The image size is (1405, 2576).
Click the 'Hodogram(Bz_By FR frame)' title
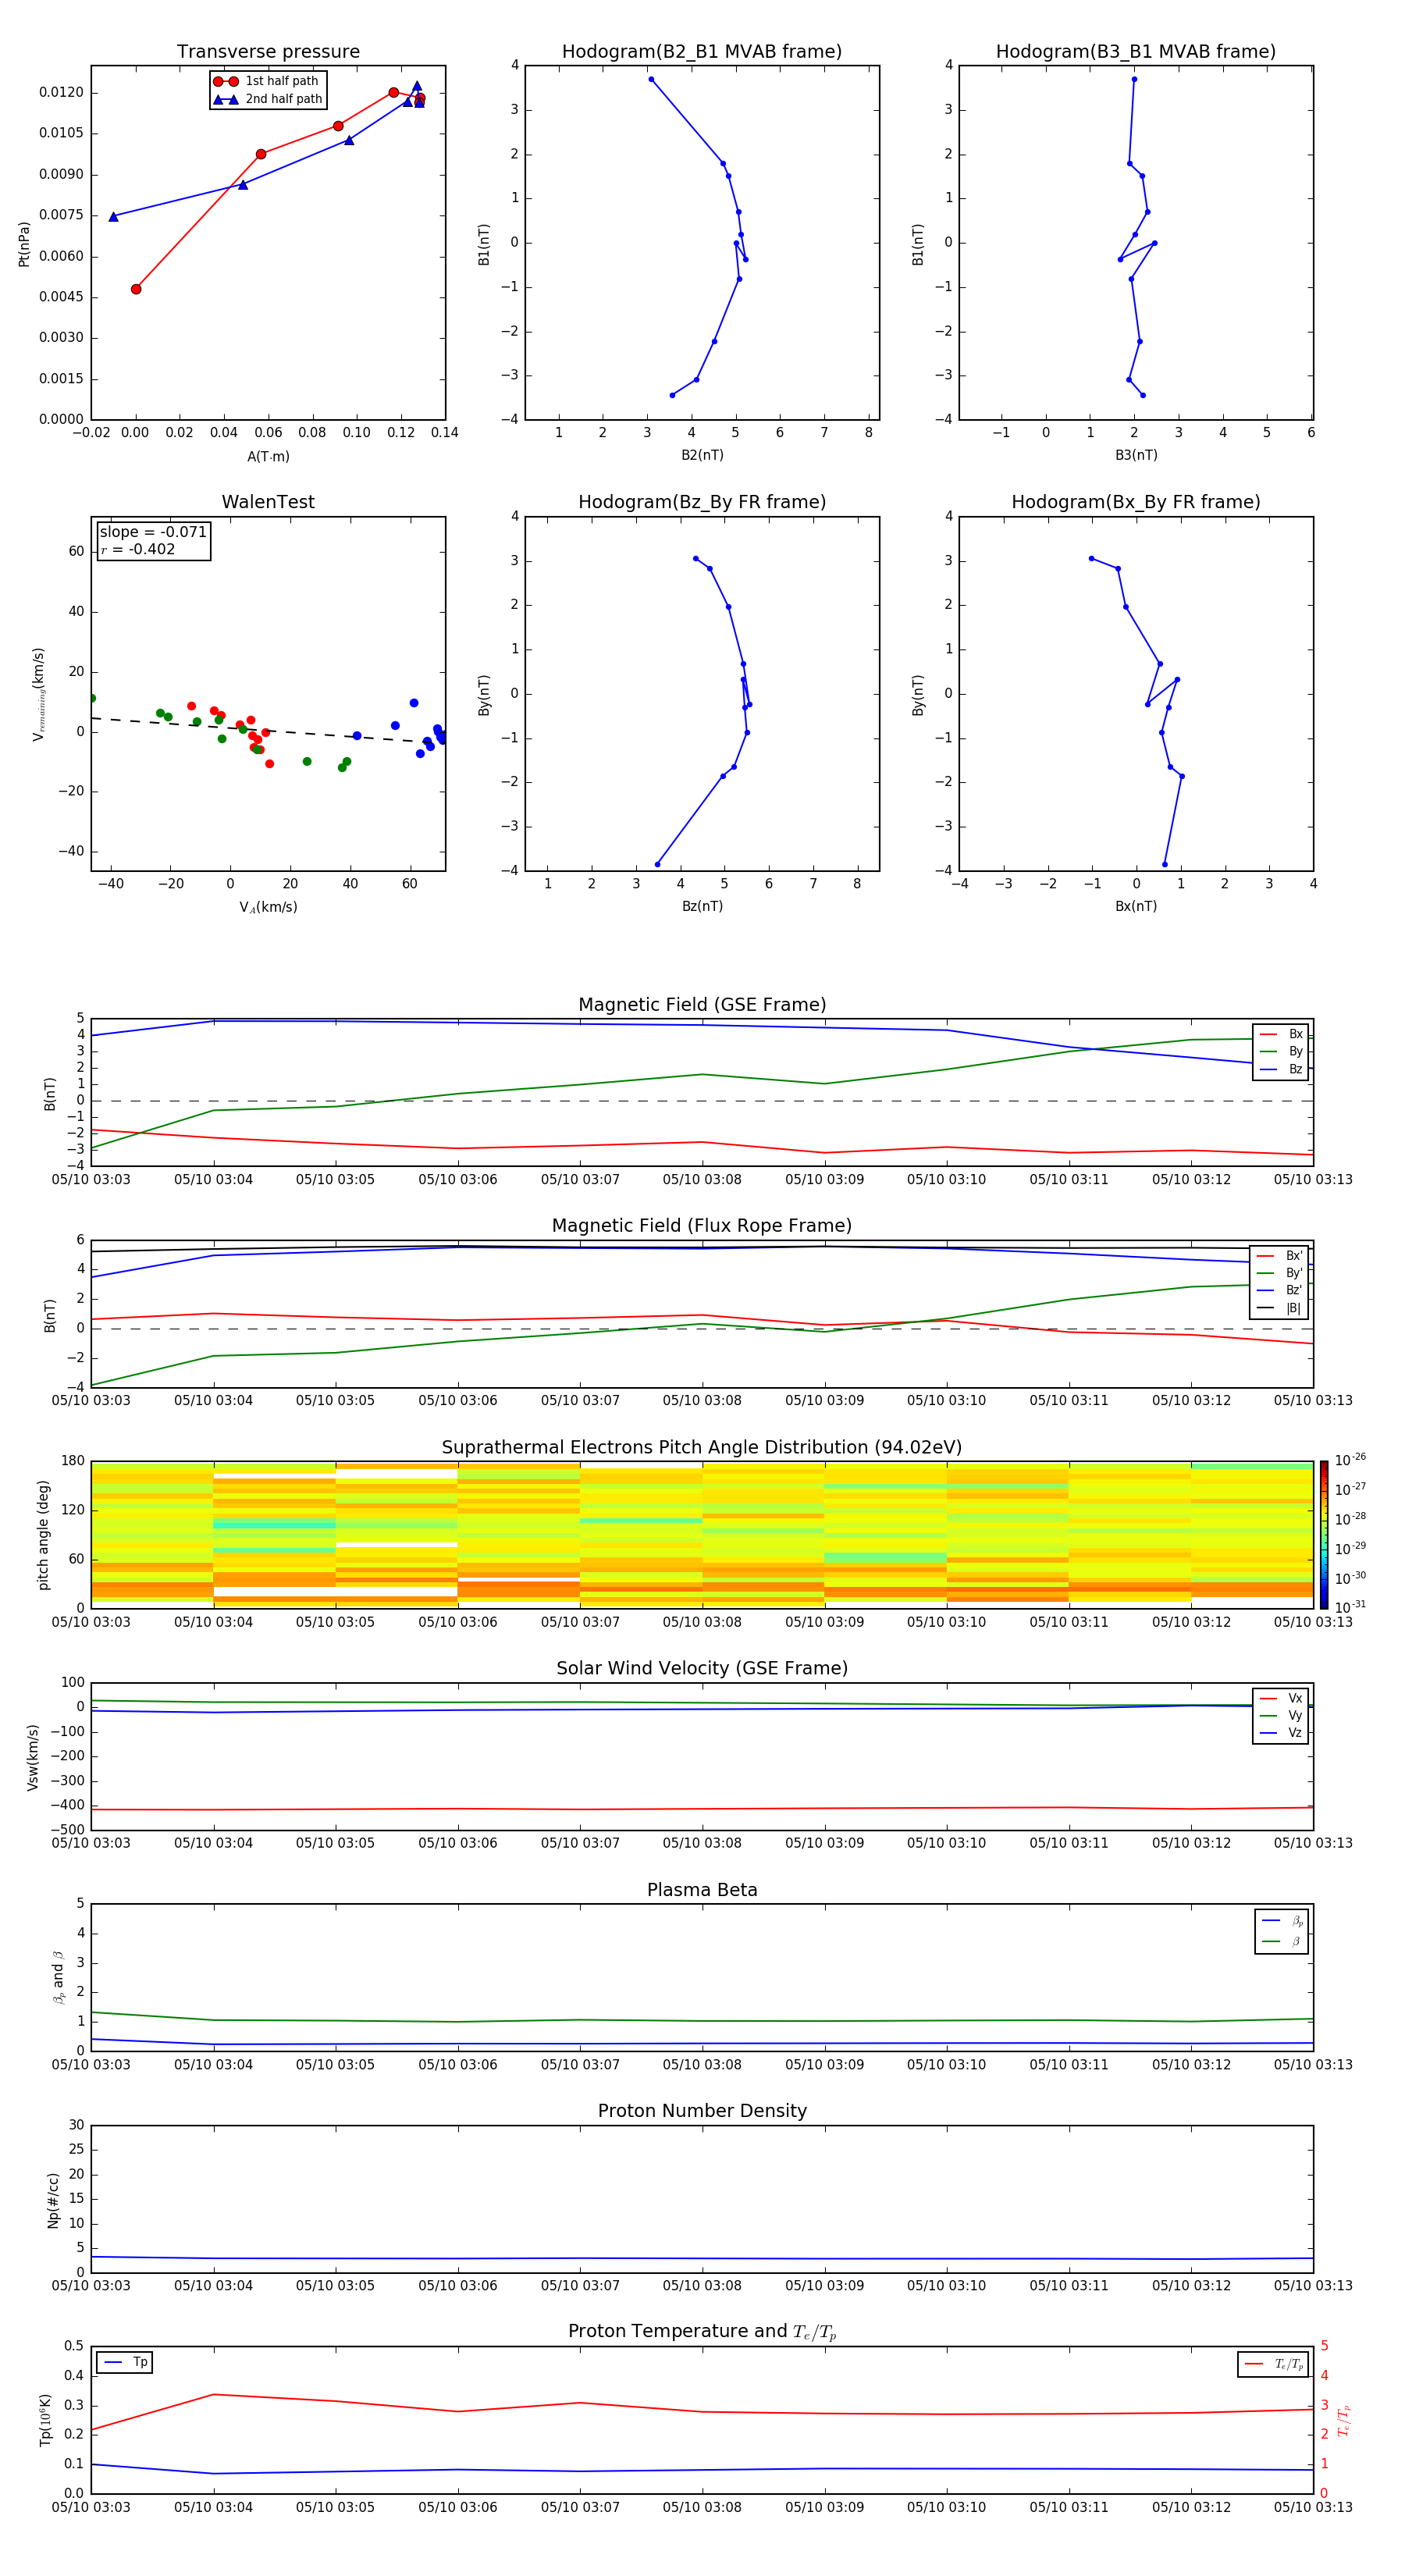pos(702,502)
